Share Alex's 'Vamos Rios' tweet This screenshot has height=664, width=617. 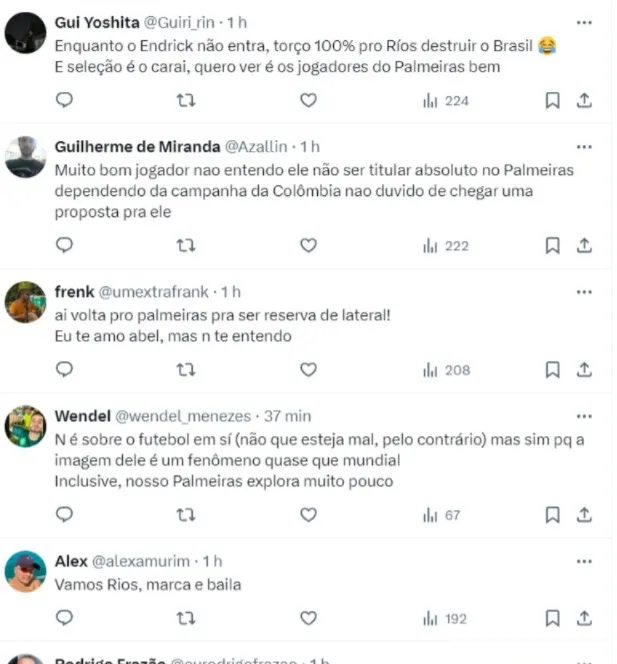click(x=584, y=618)
